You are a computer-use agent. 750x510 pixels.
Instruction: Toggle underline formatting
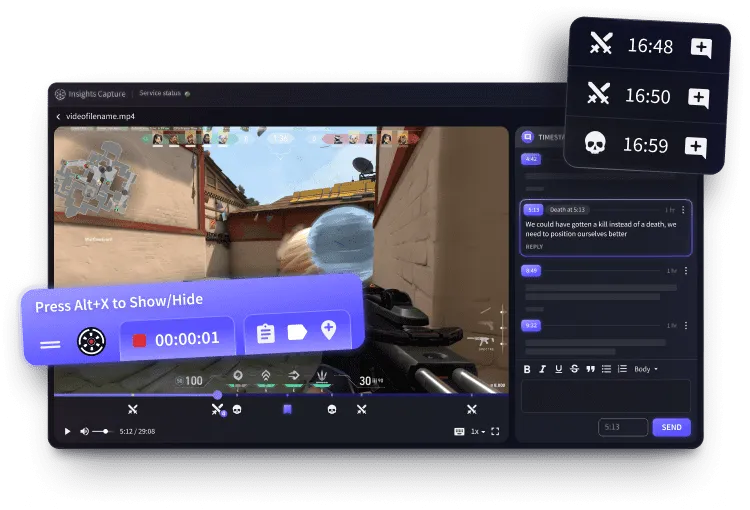[558, 369]
